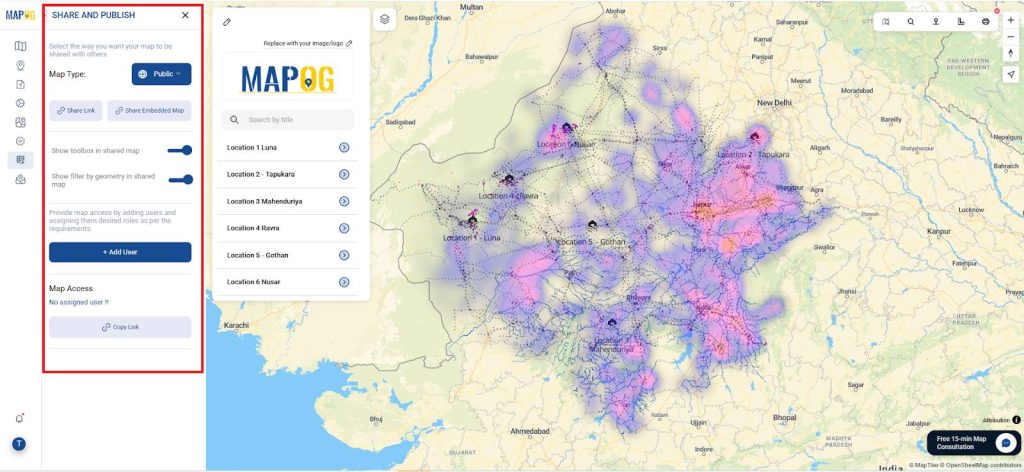Expand Location 2 - Tapukara arrow
Image resolution: width=1024 pixels, height=472 pixels.
[x=344, y=174]
